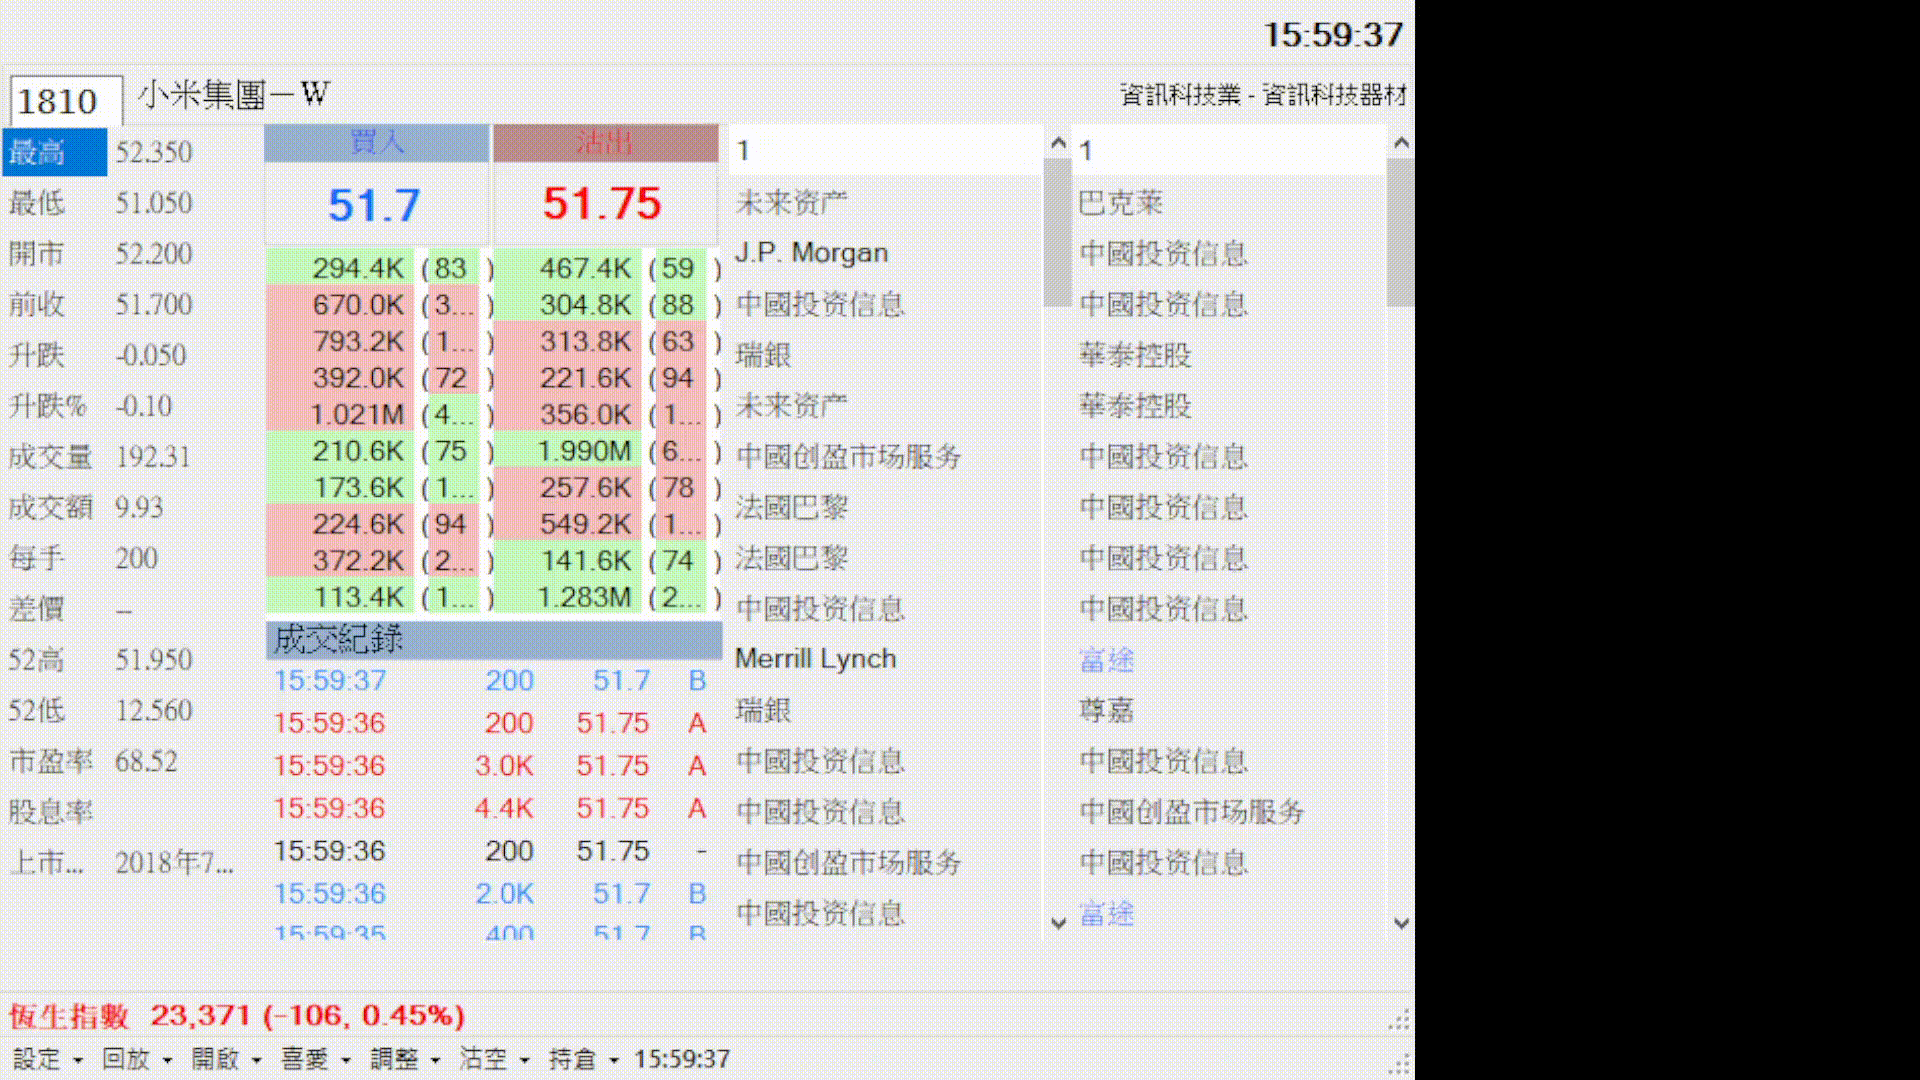
Task: Open the 調整 adjust menu
Action: pos(404,1058)
